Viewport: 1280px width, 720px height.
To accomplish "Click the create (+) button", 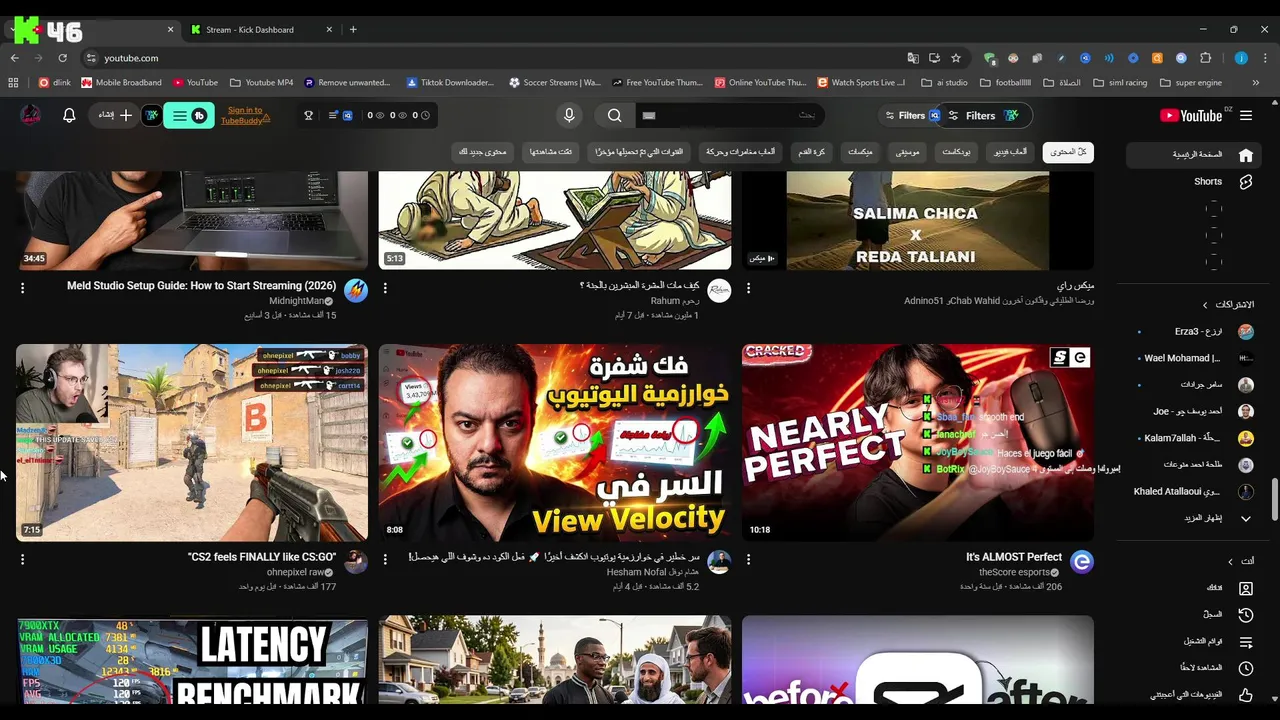I will [115, 115].
